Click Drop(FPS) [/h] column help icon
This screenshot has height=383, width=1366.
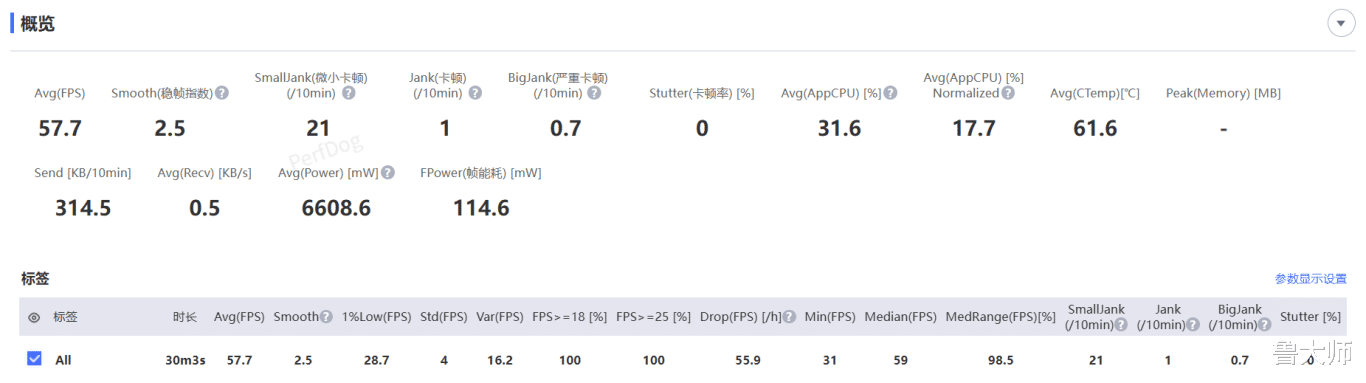click(x=790, y=317)
